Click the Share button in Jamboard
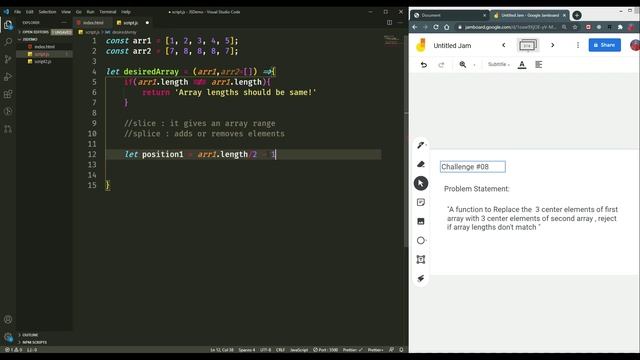This screenshot has width=640, height=360. 604,45
